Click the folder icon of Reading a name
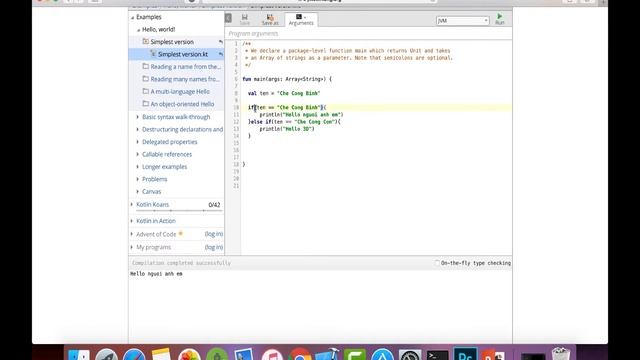The image size is (640, 360). [x=145, y=66]
